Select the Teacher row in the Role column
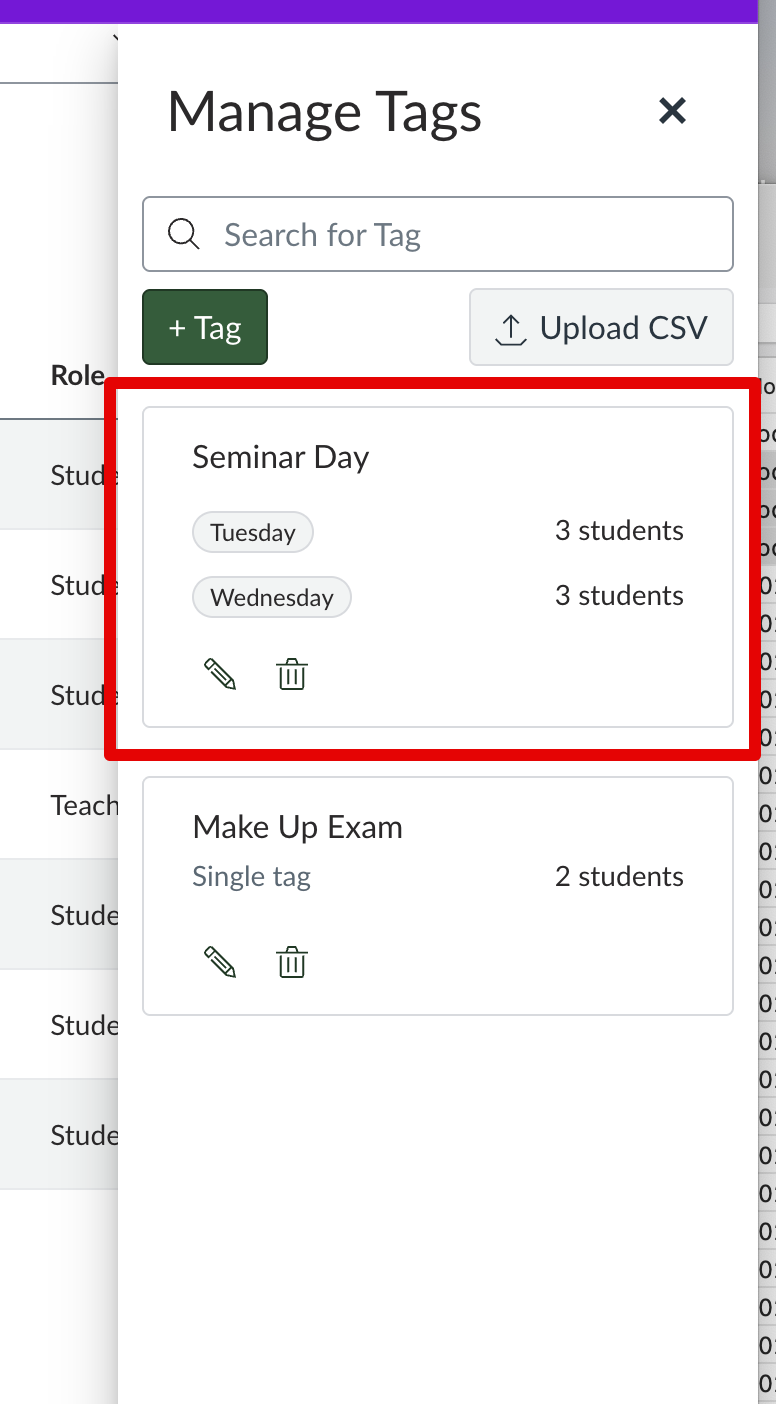Screen dimensions: 776x1404 pos(84,804)
